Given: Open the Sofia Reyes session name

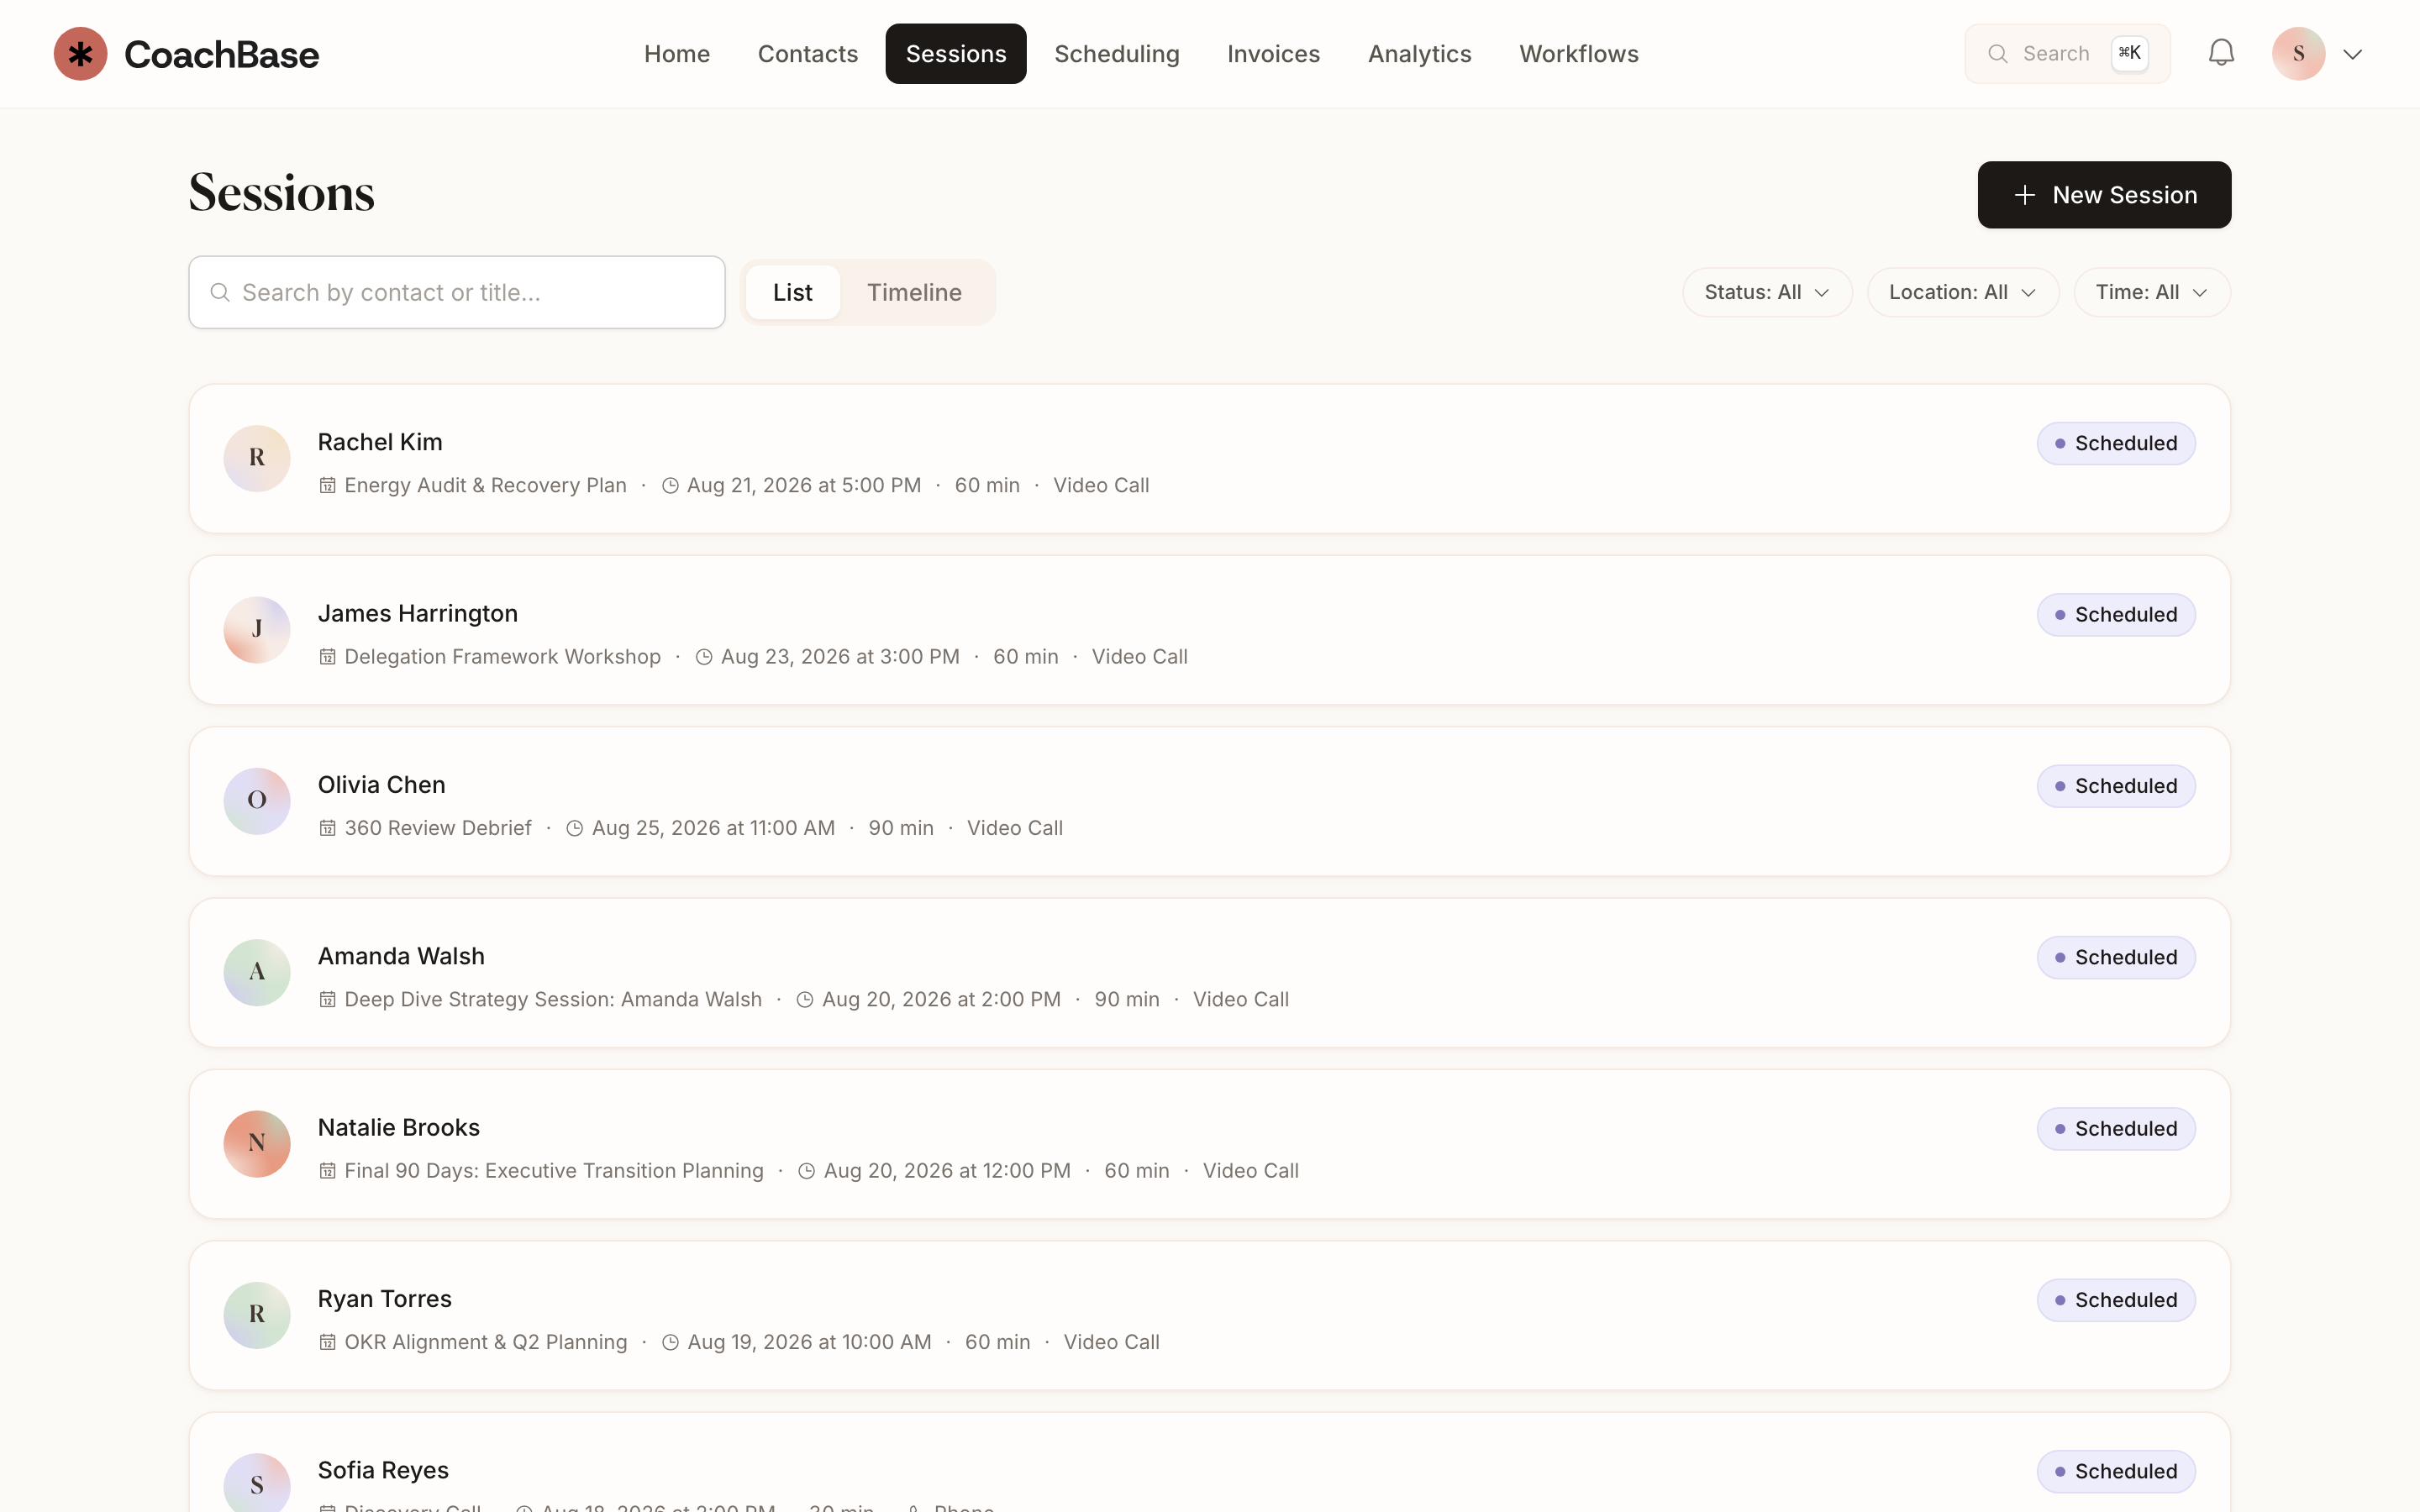Looking at the screenshot, I should point(383,1470).
